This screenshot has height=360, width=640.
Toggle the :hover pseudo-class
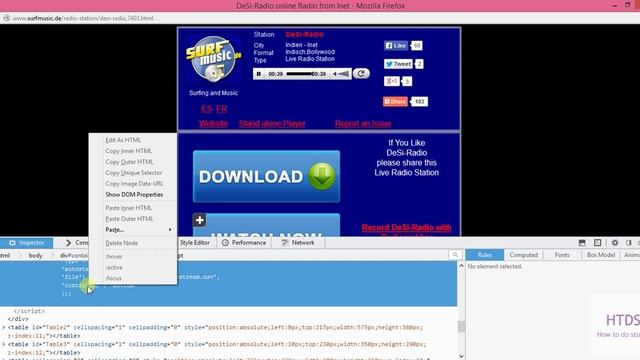pyautogui.click(x=133, y=256)
